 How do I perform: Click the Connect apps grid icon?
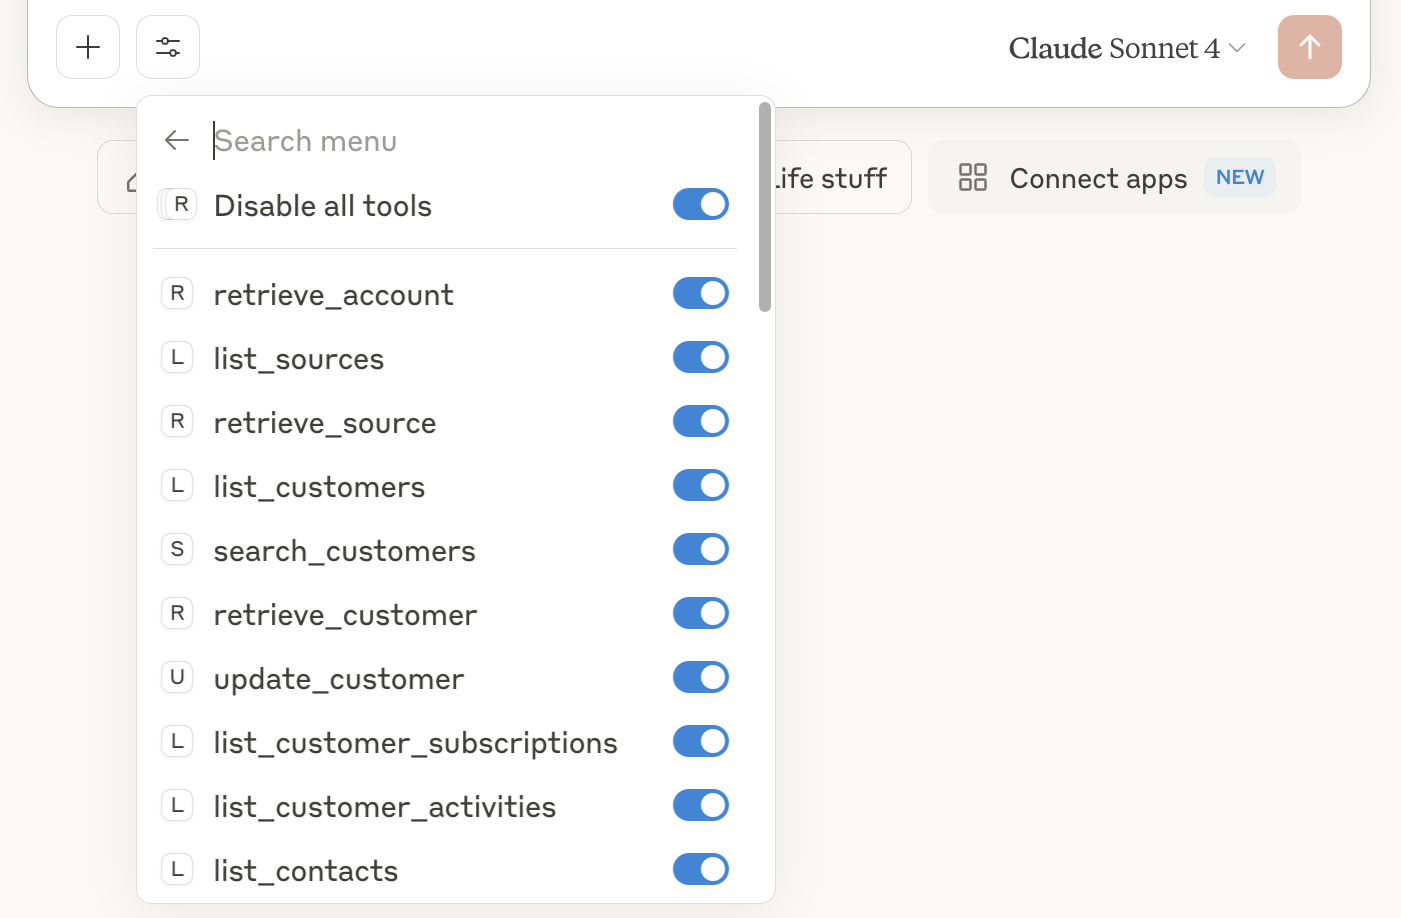(x=972, y=177)
